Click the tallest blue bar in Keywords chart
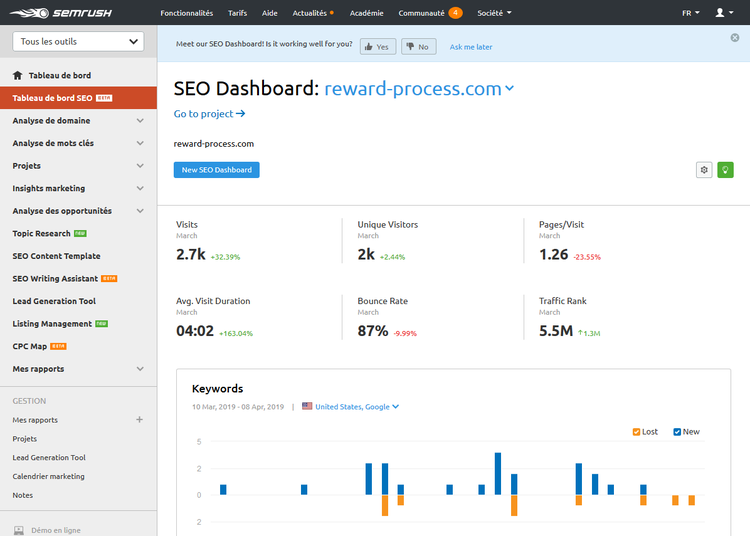 (x=498, y=473)
